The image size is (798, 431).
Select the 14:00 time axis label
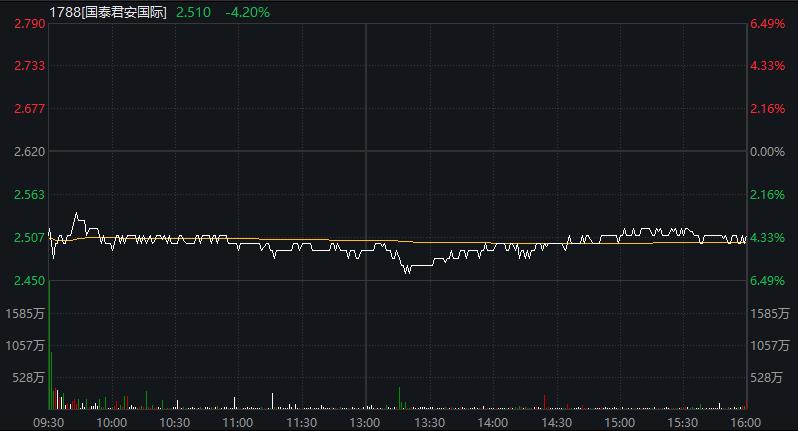[x=492, y=423]
